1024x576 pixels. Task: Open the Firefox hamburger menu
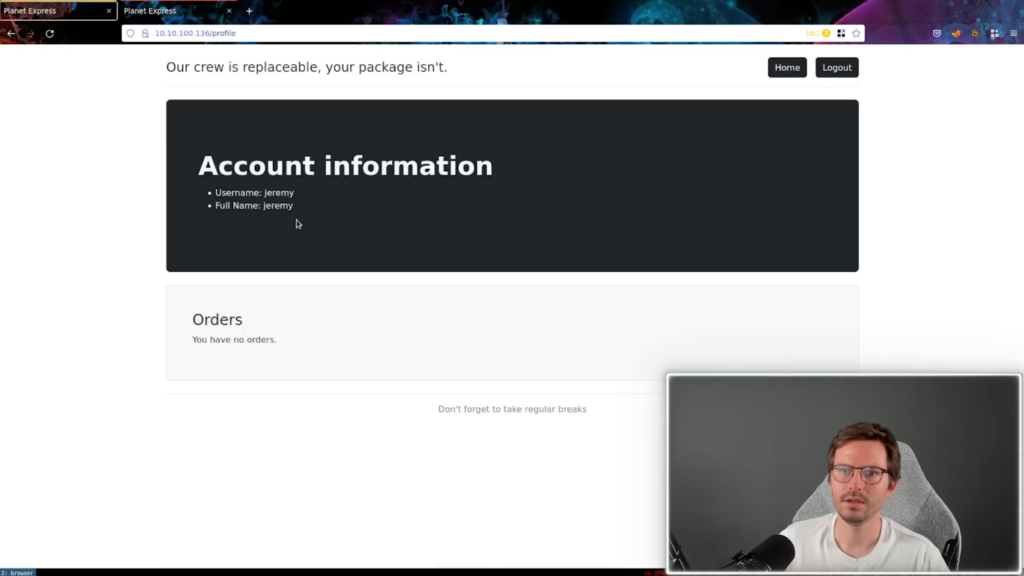(1014, 33)
